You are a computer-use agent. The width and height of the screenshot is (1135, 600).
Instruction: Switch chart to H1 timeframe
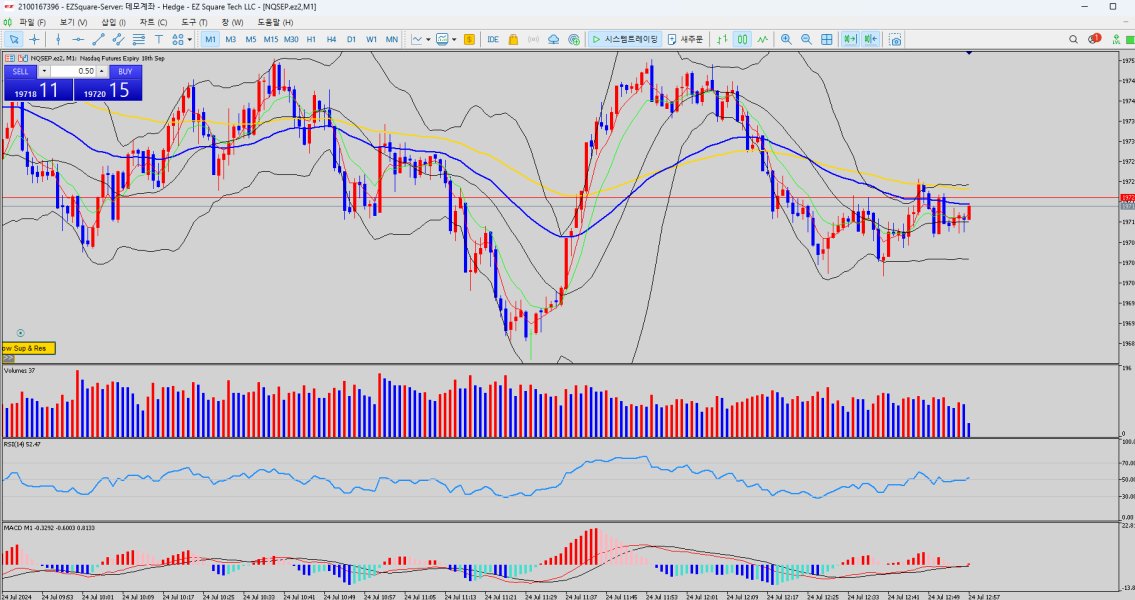pos(311,39)
